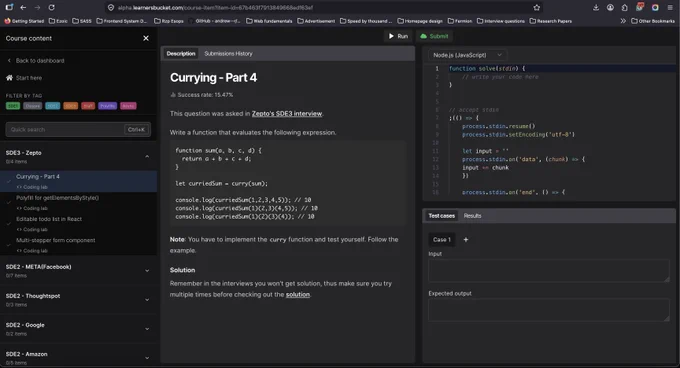Open the Interview questions bookmark folder

tap(500, 21)
